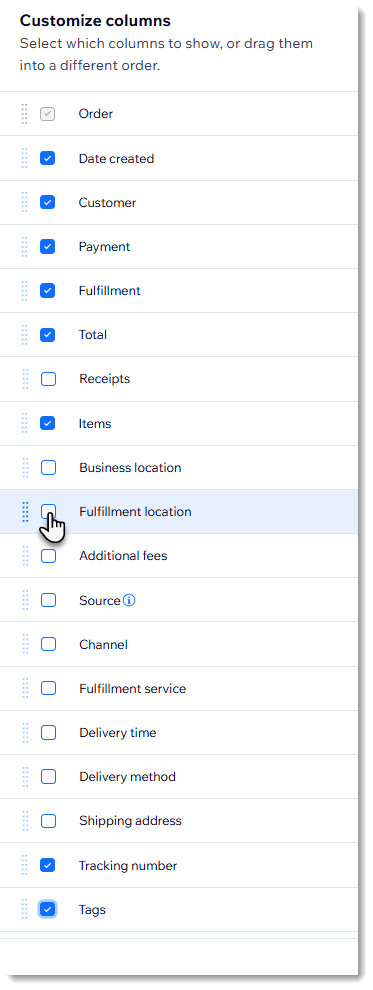Click the 'Customize columns' heading
Viewport: 373px width, 990px height.
click(x=95, y=21)
